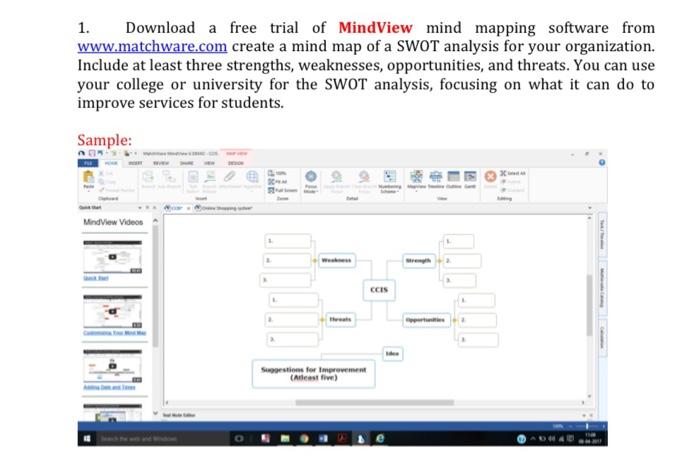This screenshot has height=458, width=700.
Task: Open the document tab list dropdown arrow
Action: tap(590, 208)
